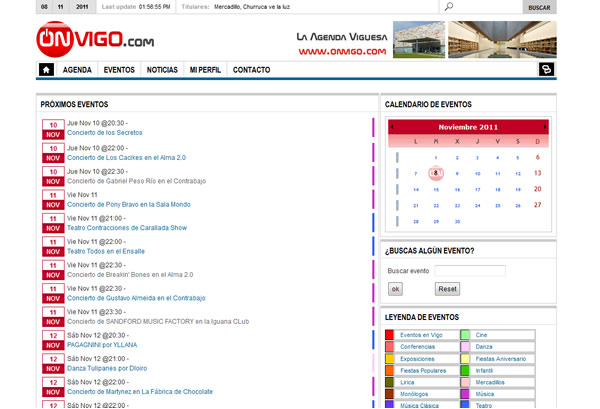Click the library interior banner photo
Screen dimensions: 600x409
coord(502,39)
